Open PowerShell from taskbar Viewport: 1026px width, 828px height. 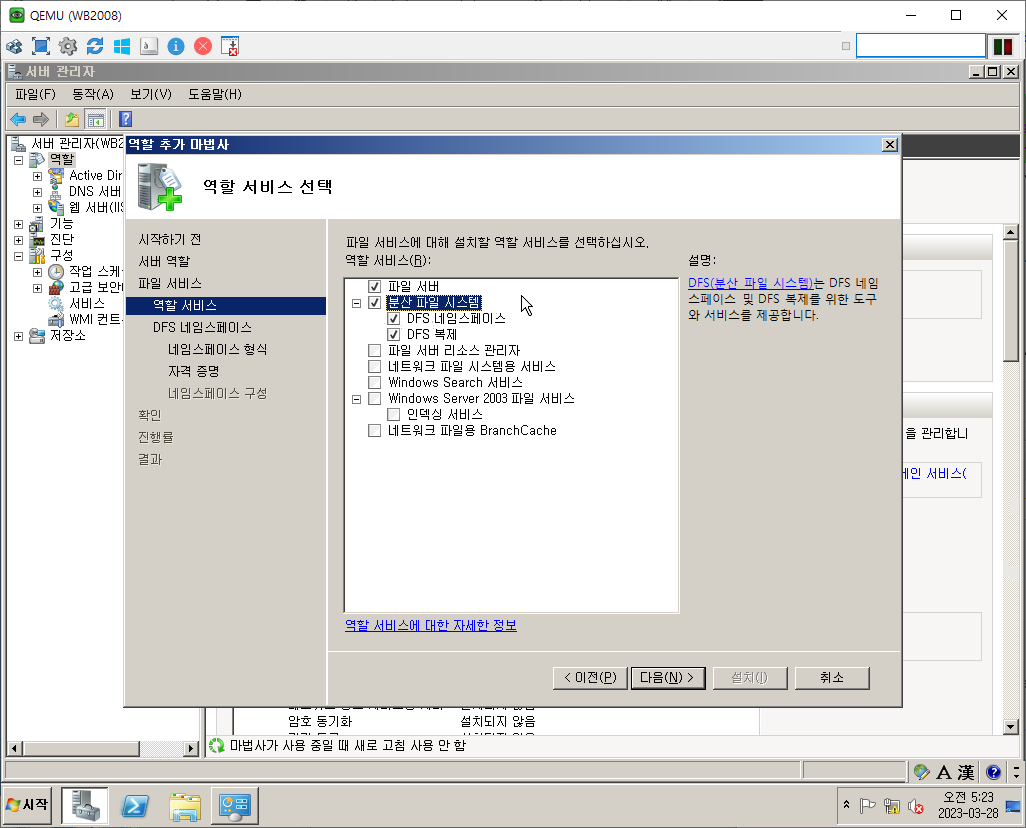click(135, 806)
